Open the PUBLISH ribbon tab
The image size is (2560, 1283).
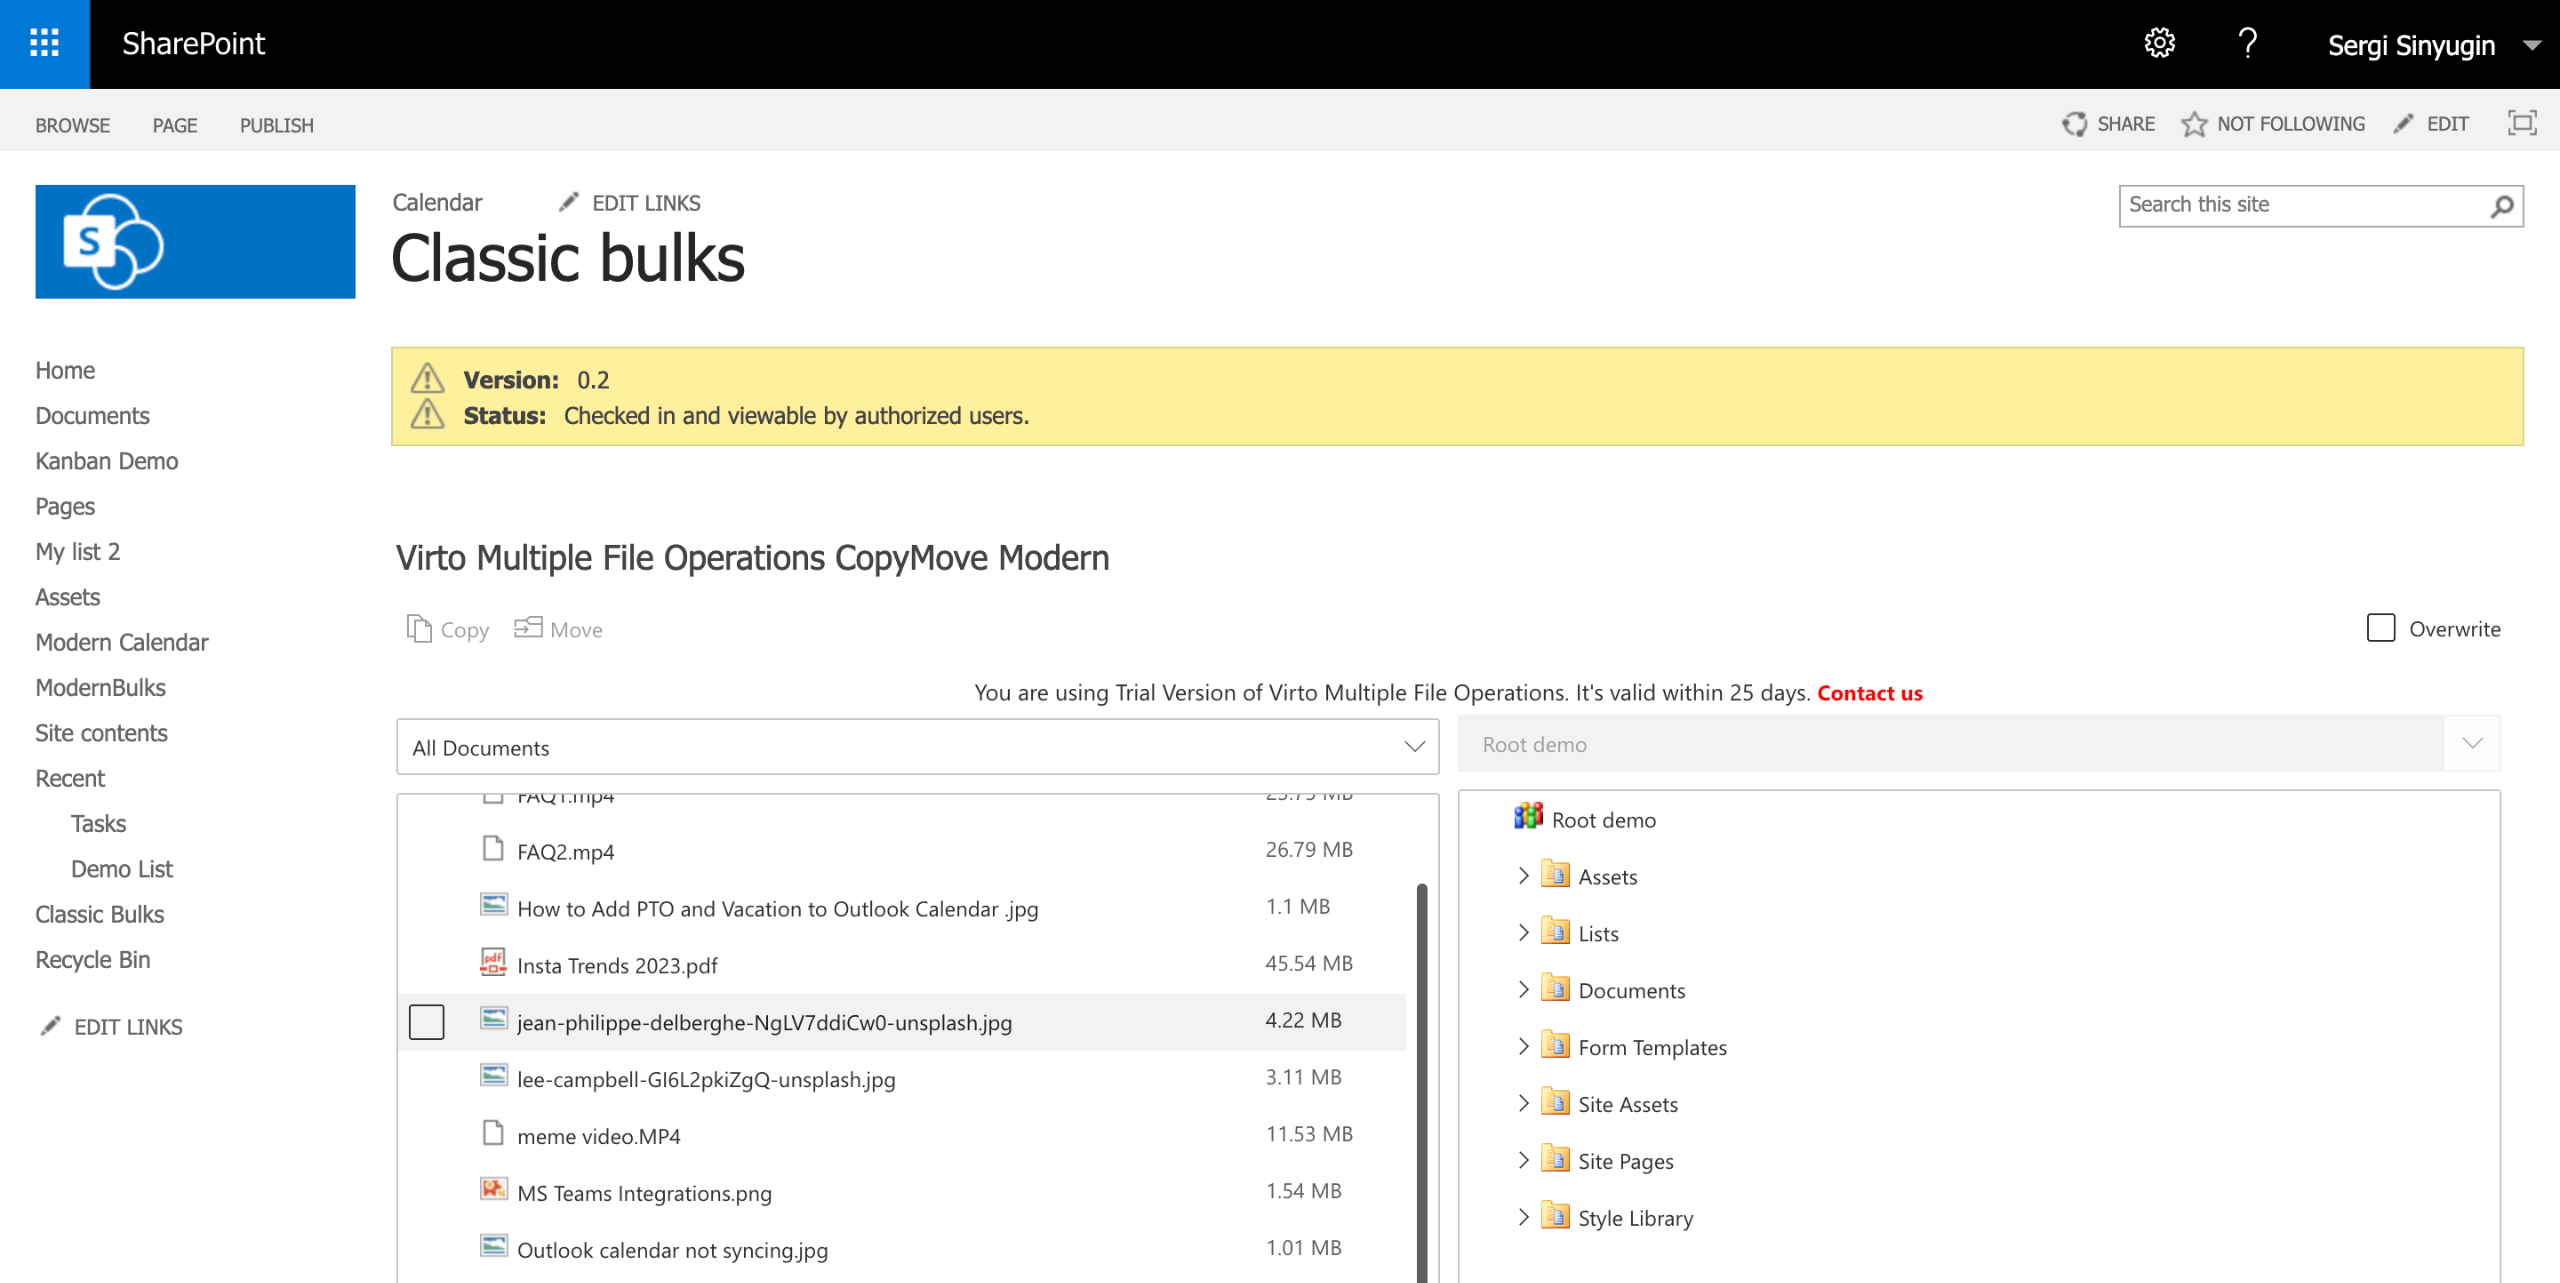click(276, 125)
